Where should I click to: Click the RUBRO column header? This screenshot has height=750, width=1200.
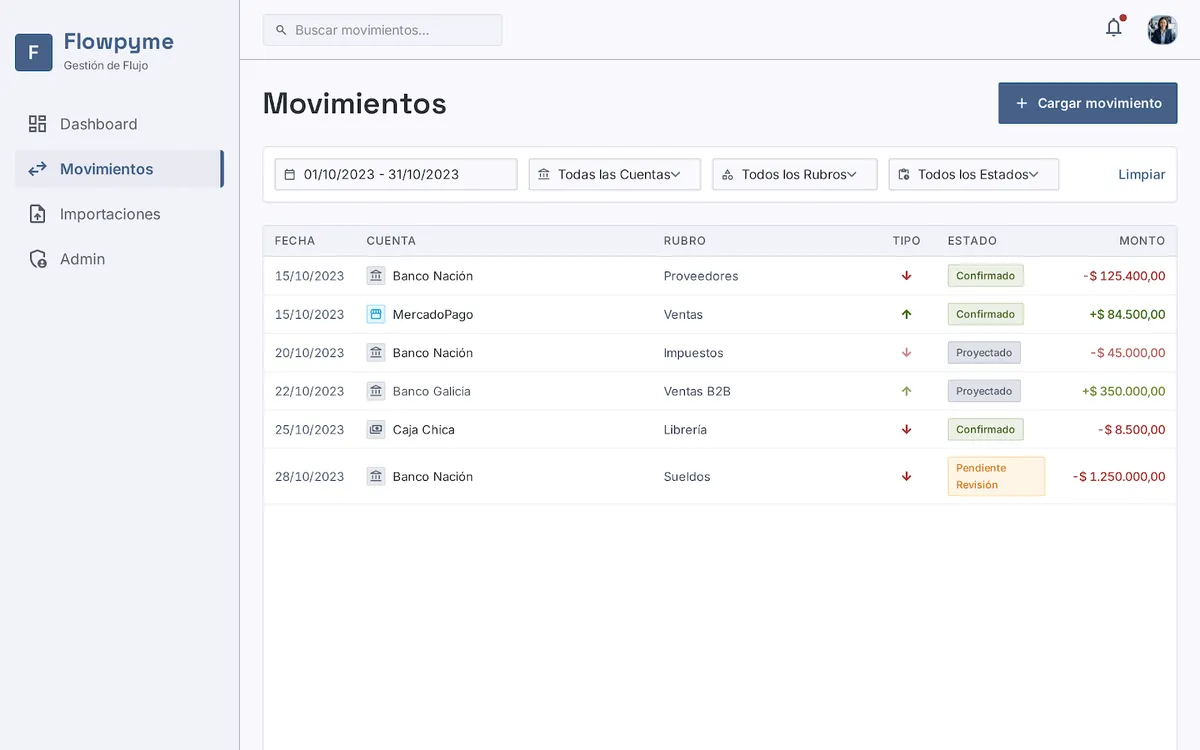685,241
